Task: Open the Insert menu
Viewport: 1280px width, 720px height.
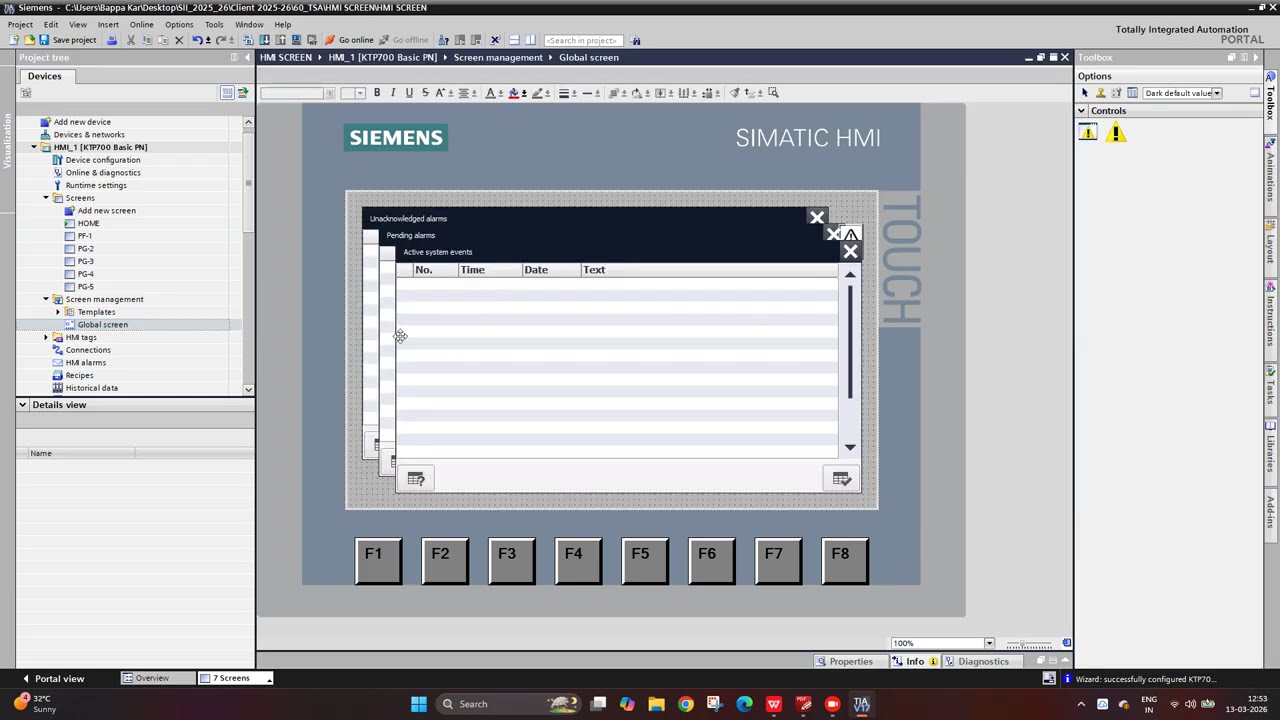Action: 108,24
